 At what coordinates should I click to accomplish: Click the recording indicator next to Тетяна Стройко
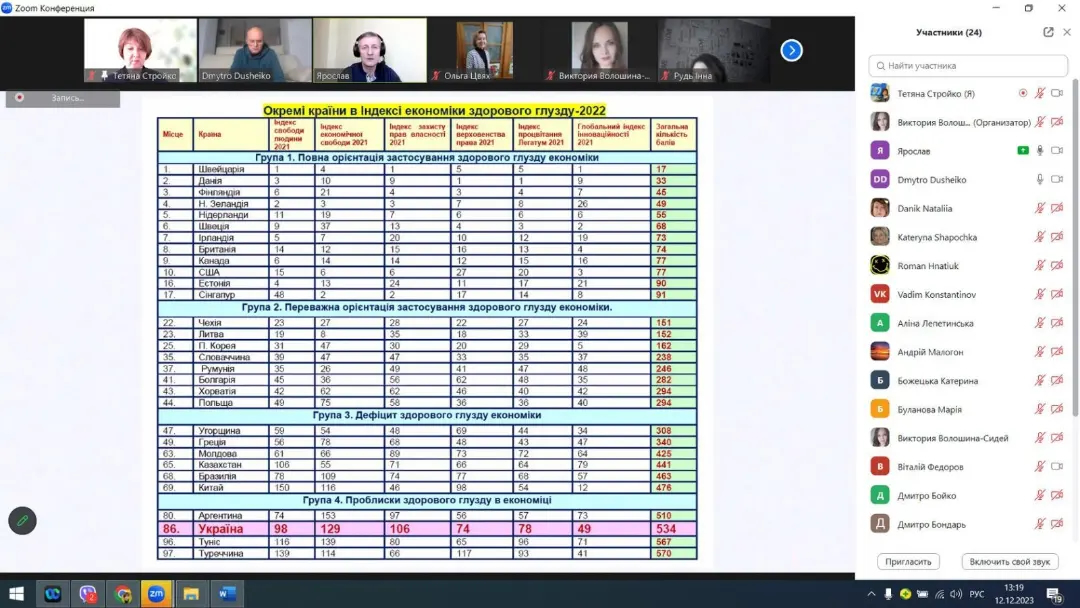pos(1023,93)
